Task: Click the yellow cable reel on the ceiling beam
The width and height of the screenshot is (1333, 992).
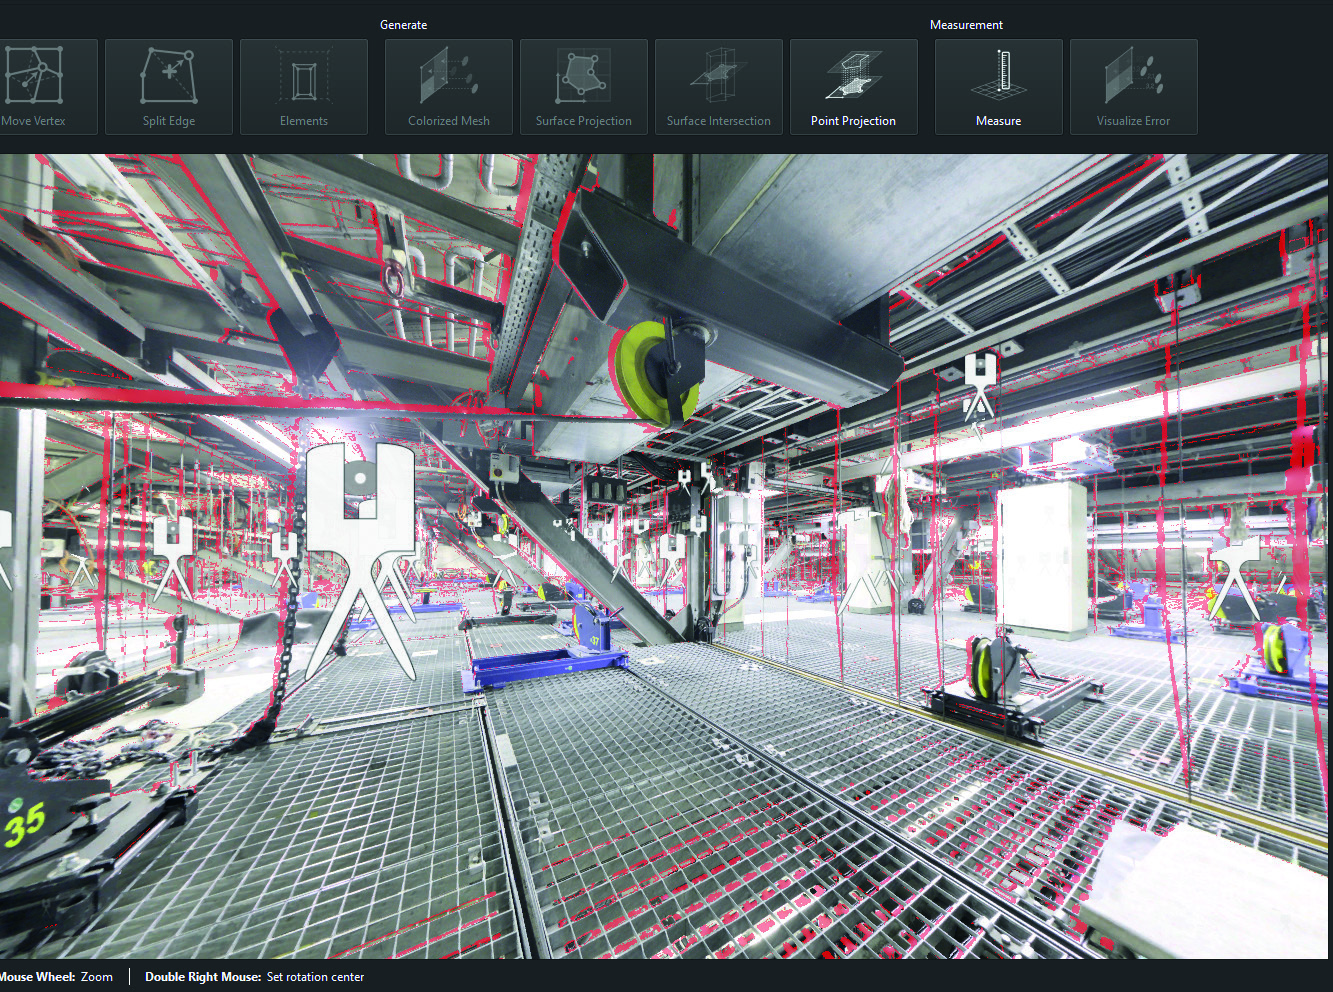Action: pyautogui.click(x=655, y=365)
